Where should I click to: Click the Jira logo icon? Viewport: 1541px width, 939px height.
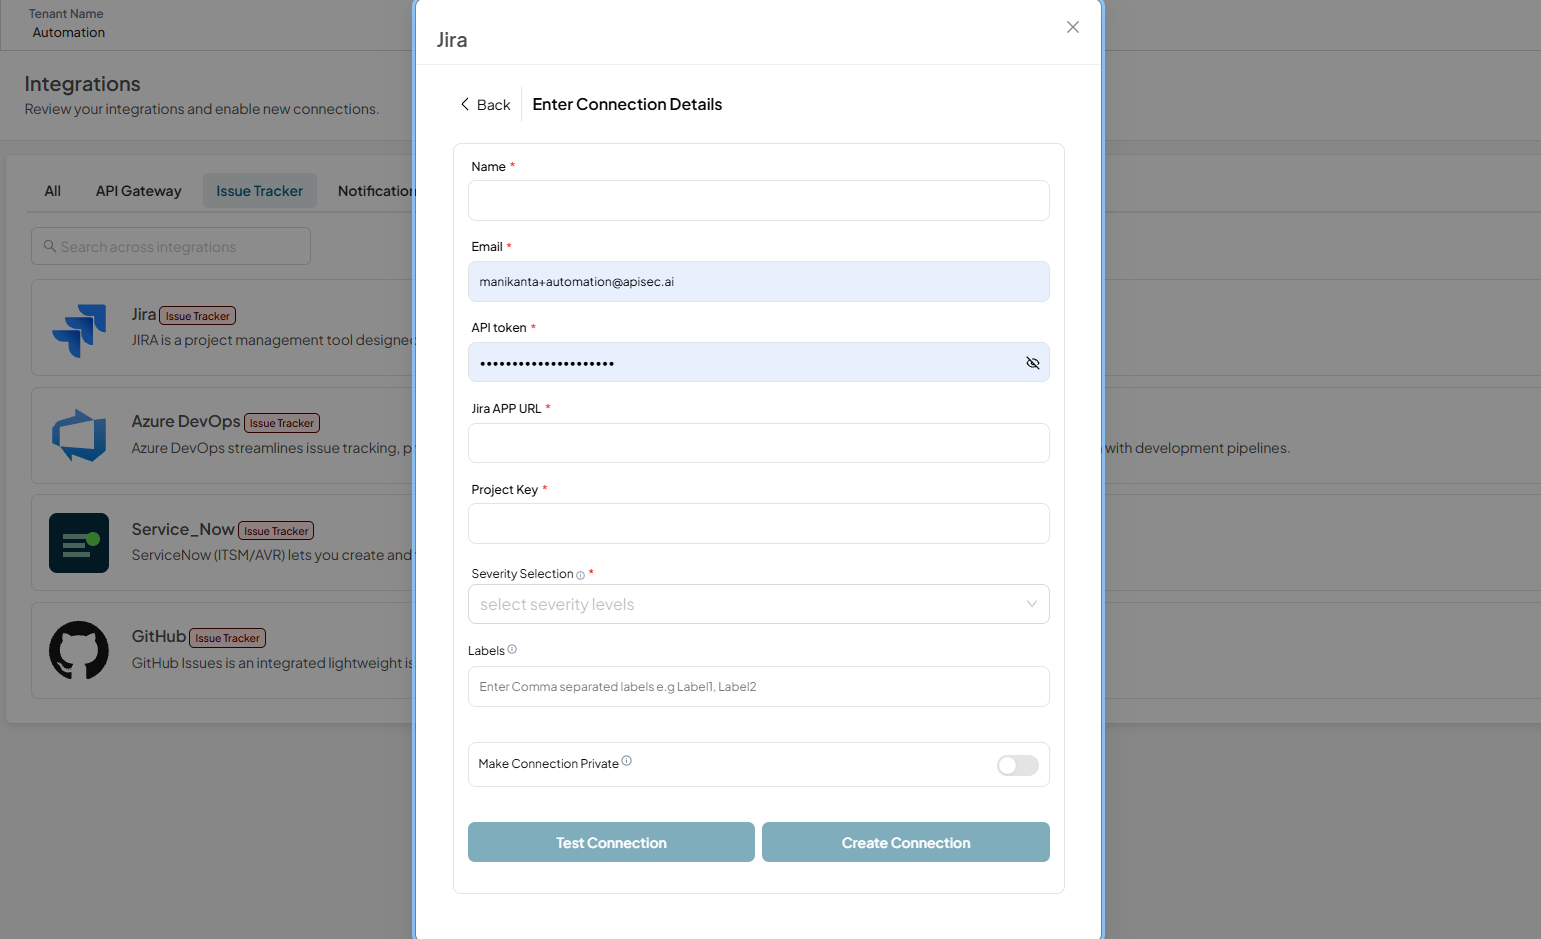click(x=79, y=330)
